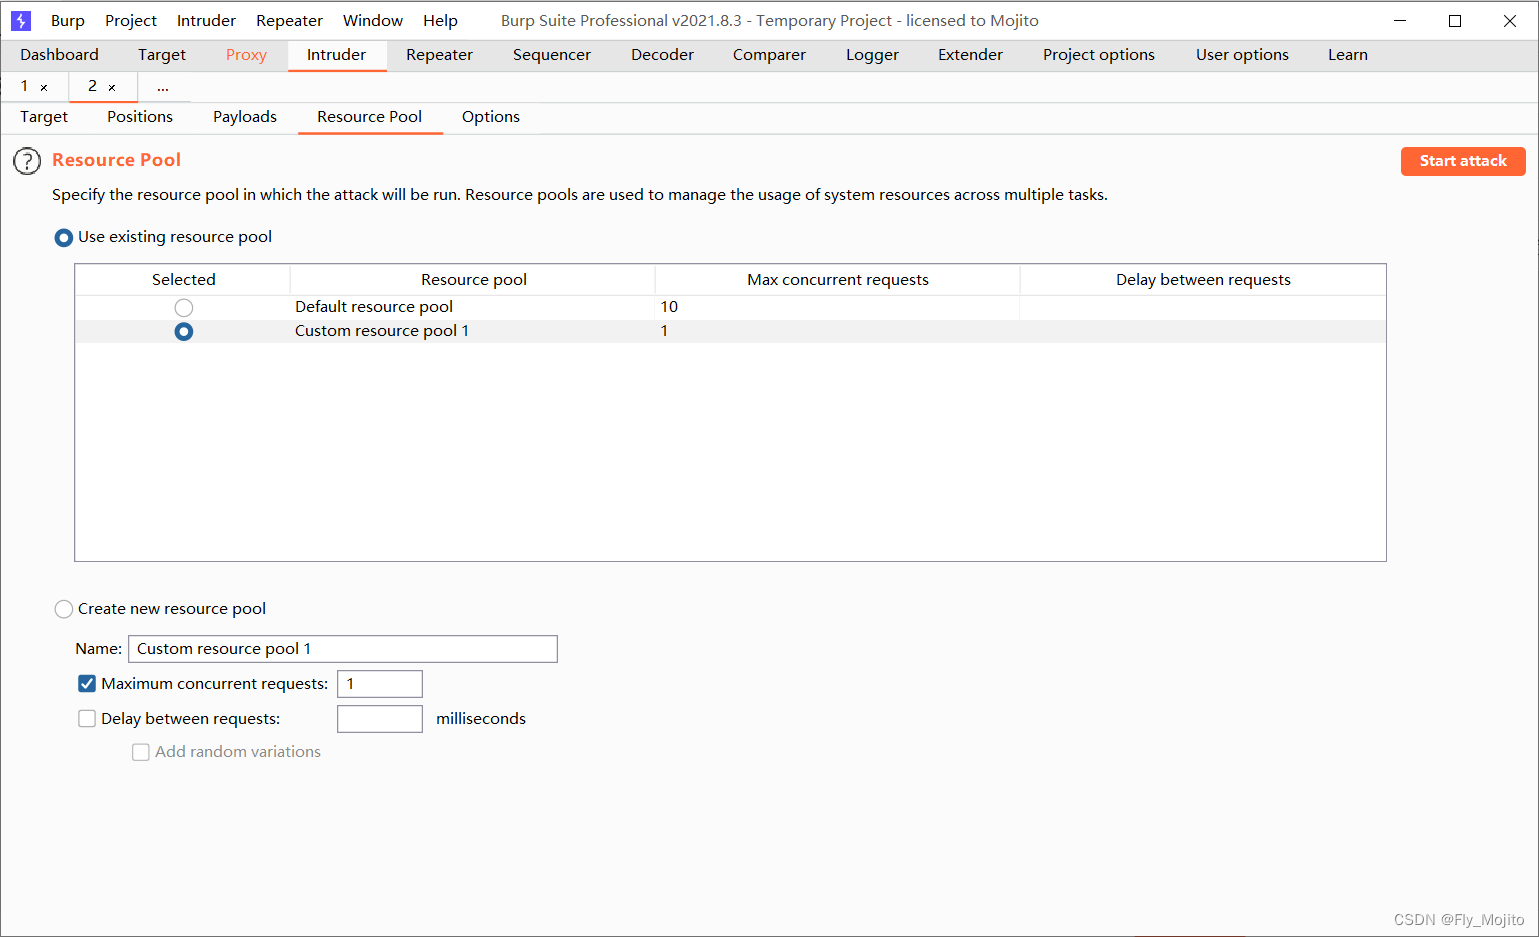Viewport: 1539px width, 937px height.
Task: Select the Use existing resource pool option
Action: [64, 238]
